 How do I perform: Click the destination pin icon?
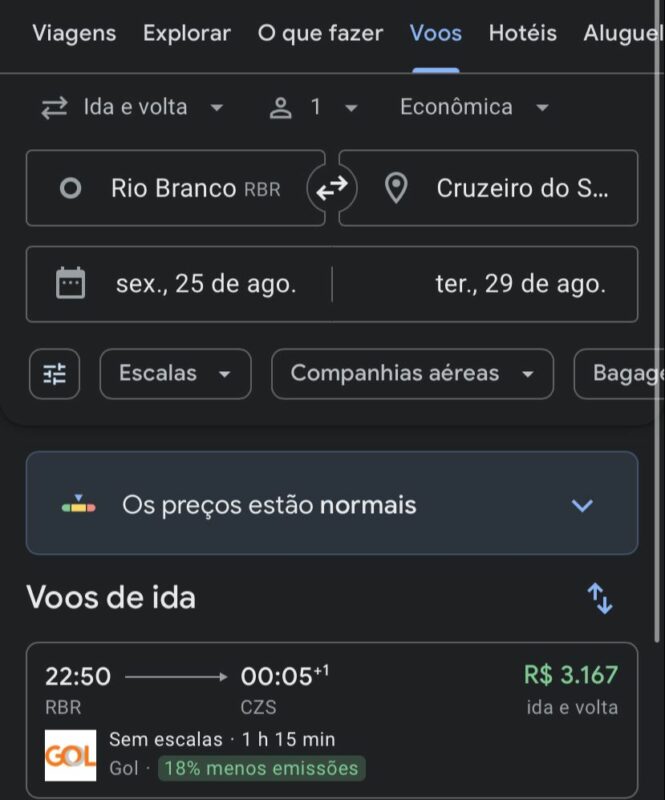396,188
